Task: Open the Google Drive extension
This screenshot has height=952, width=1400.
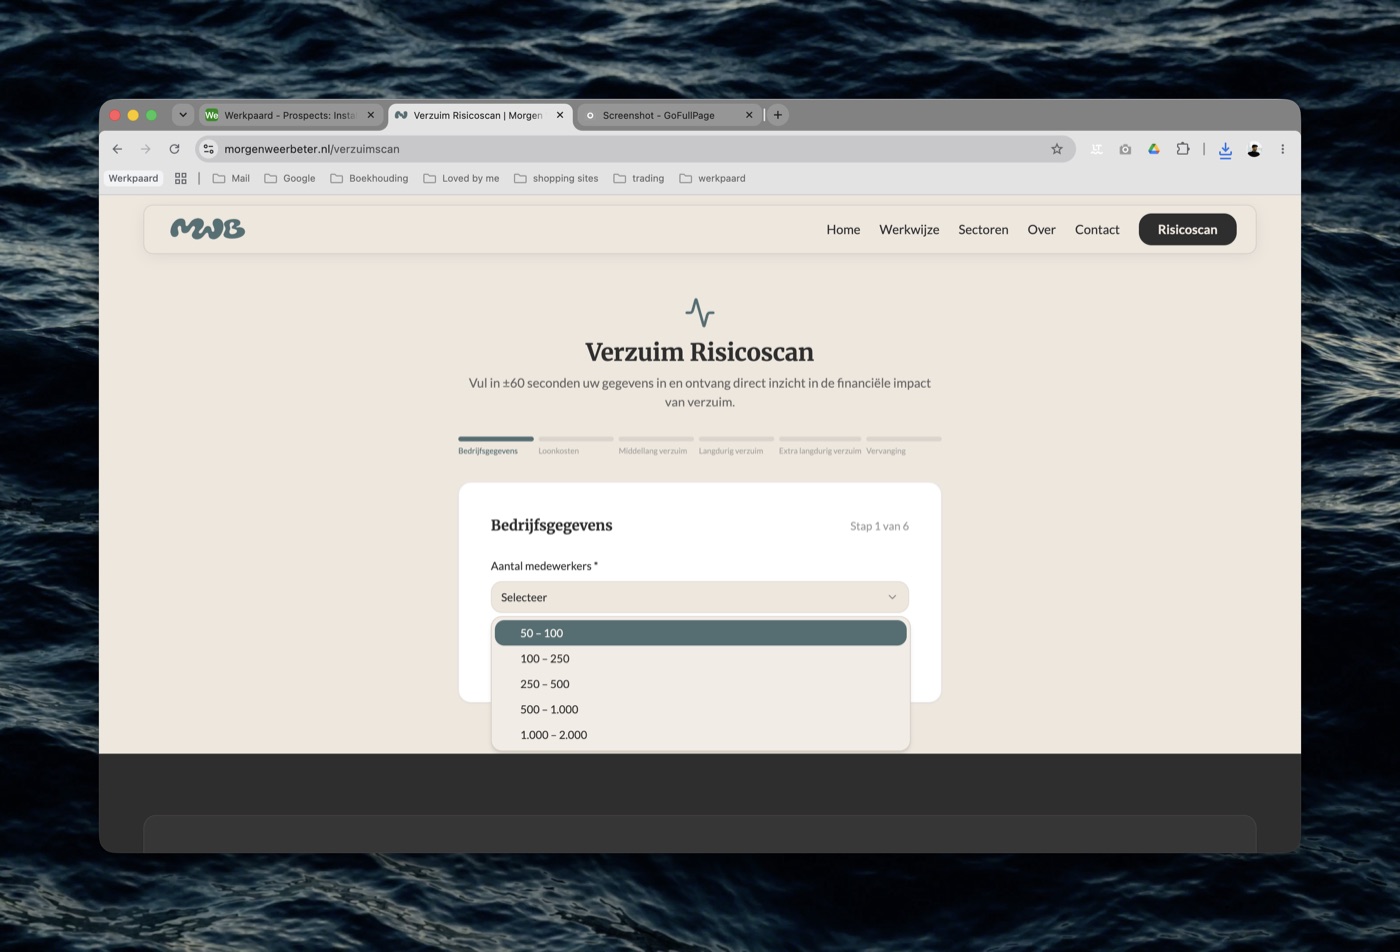Action: 1154,149
